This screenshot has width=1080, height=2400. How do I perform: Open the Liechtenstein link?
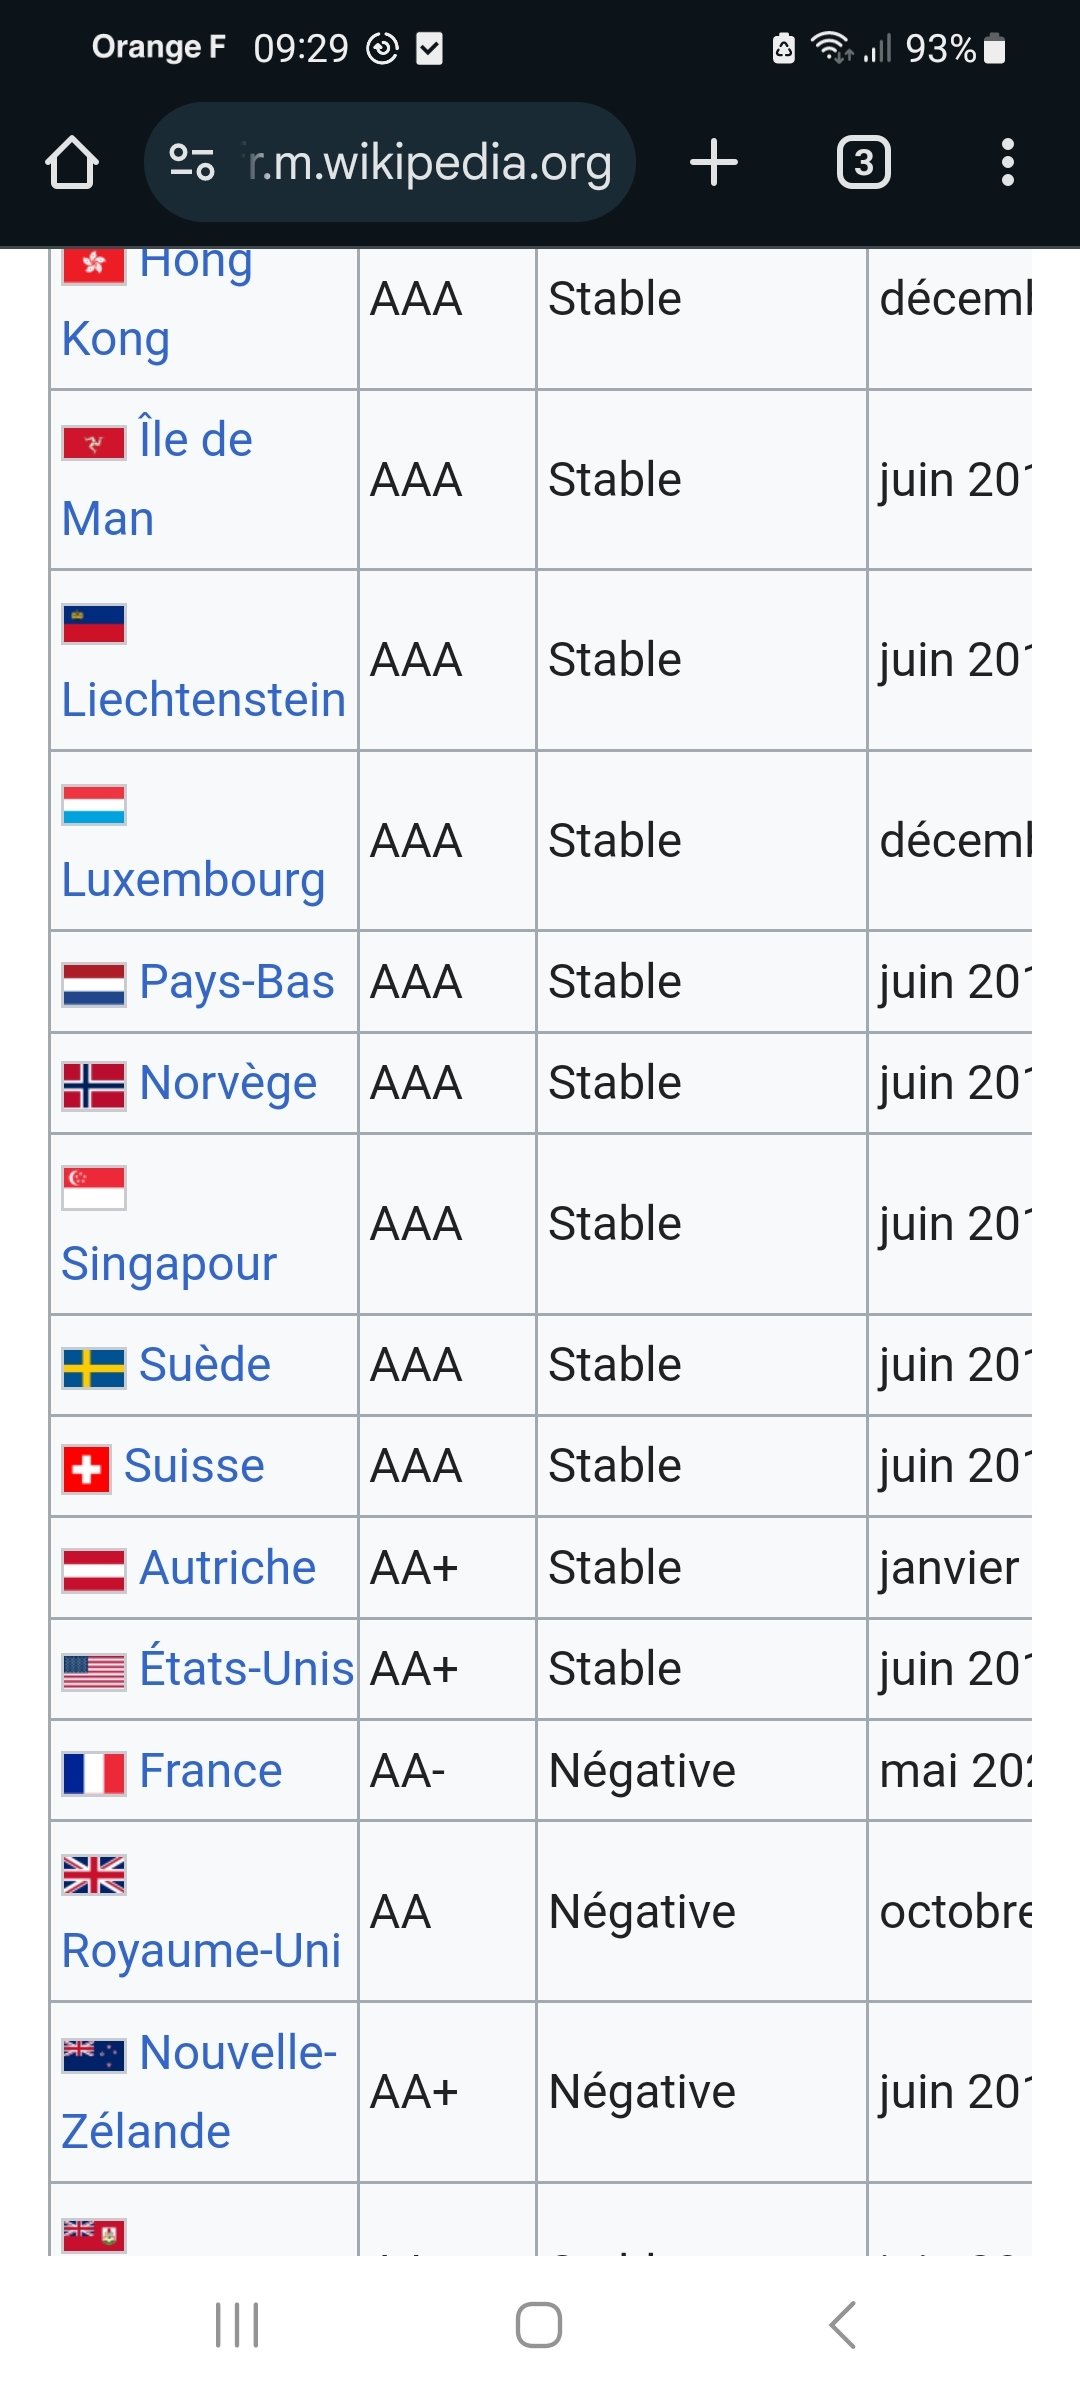(204, 699)
